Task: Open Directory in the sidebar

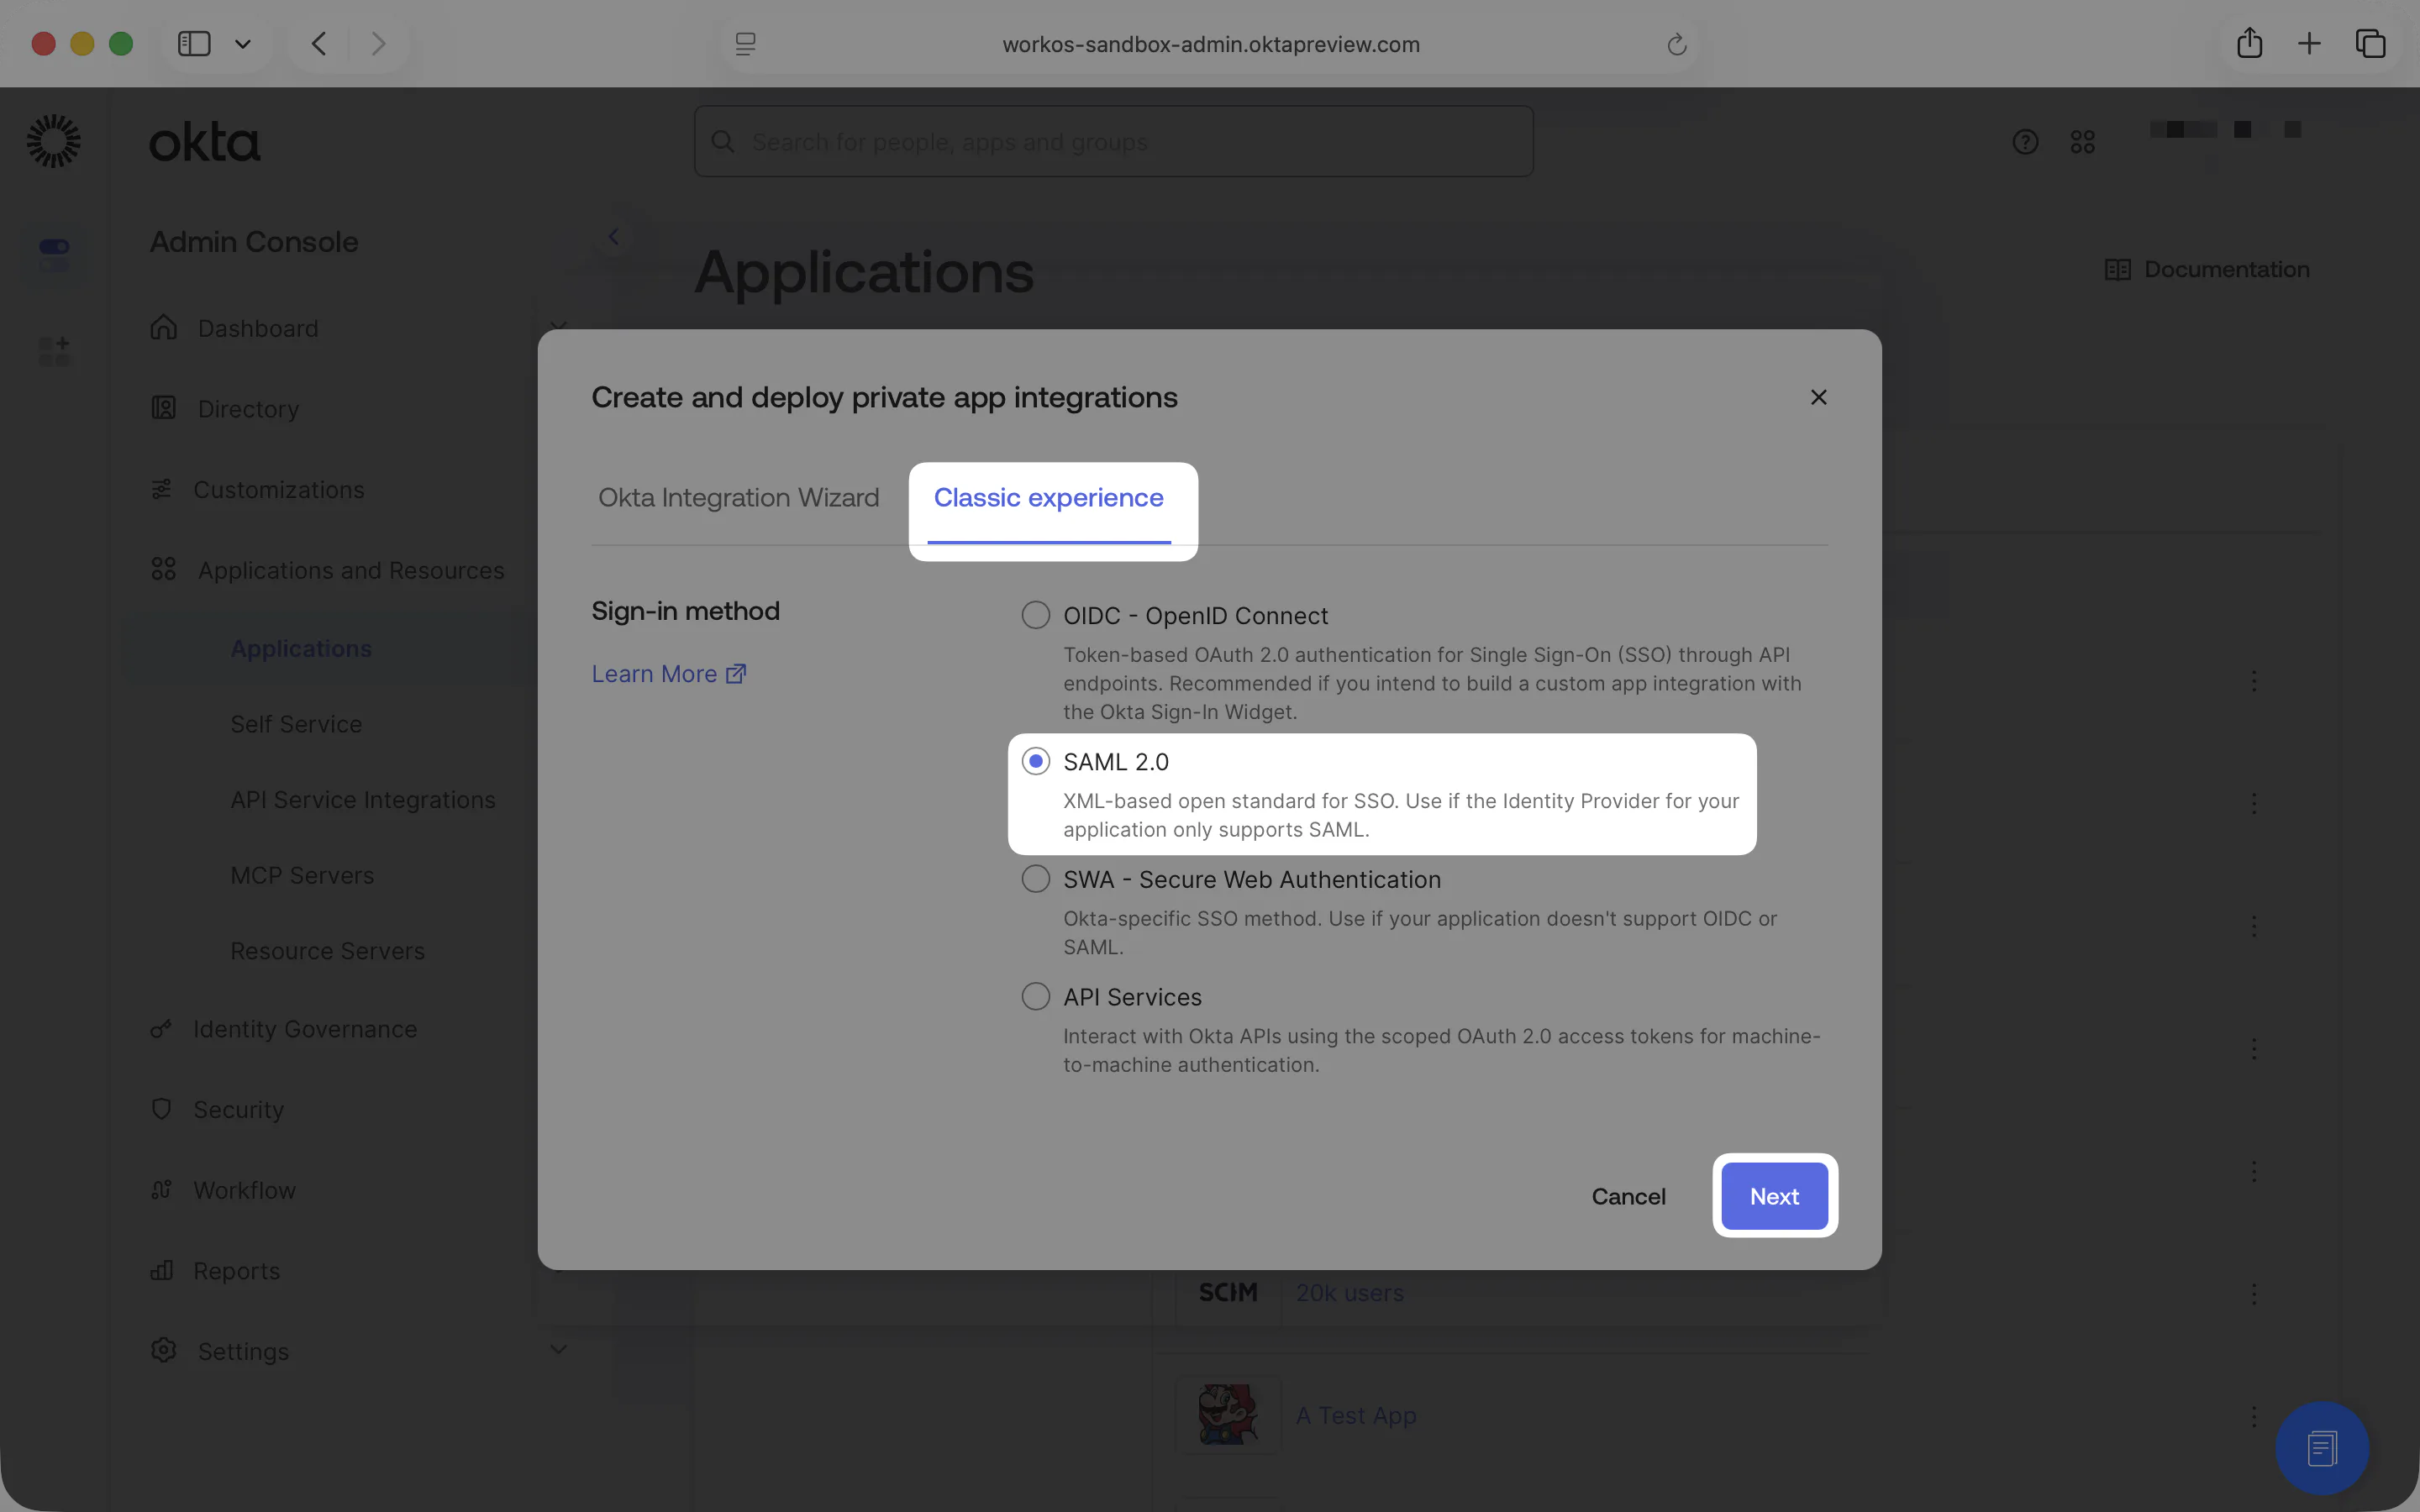Action: tap(248, 409)
